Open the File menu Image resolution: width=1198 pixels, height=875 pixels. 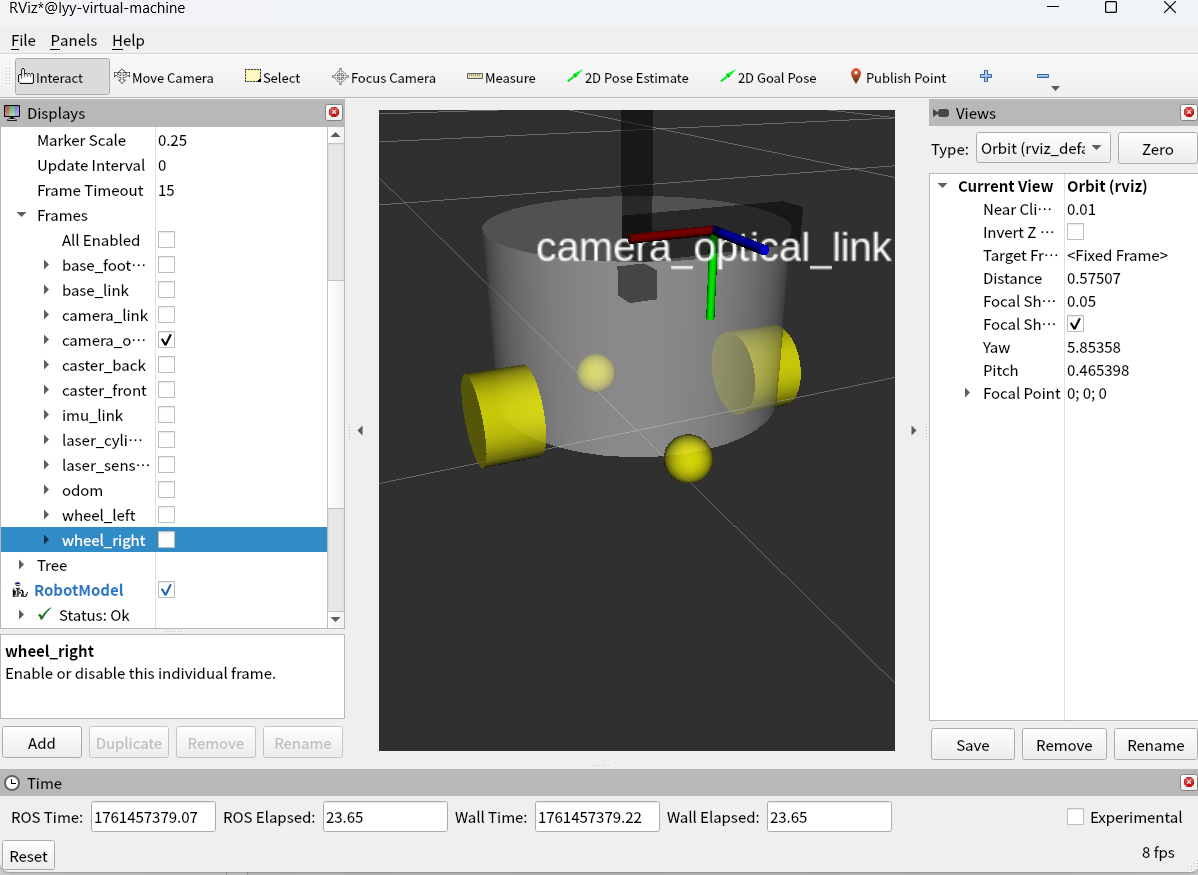tap(23, 41)
